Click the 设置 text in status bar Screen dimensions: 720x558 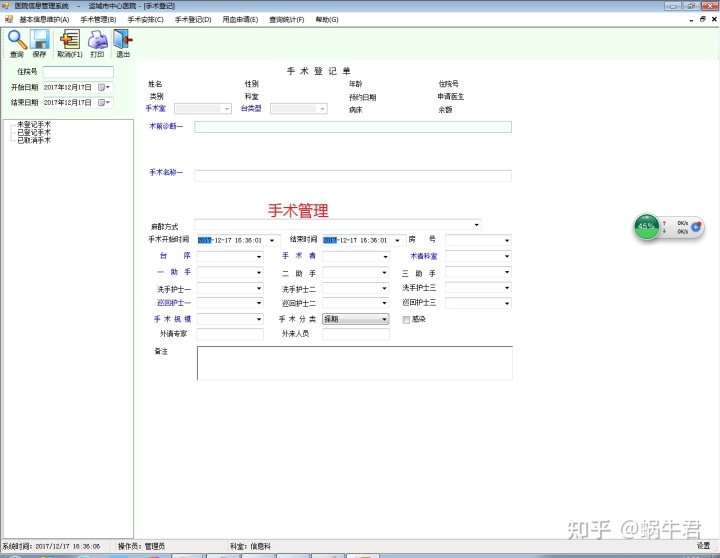(x=703, y=546)
